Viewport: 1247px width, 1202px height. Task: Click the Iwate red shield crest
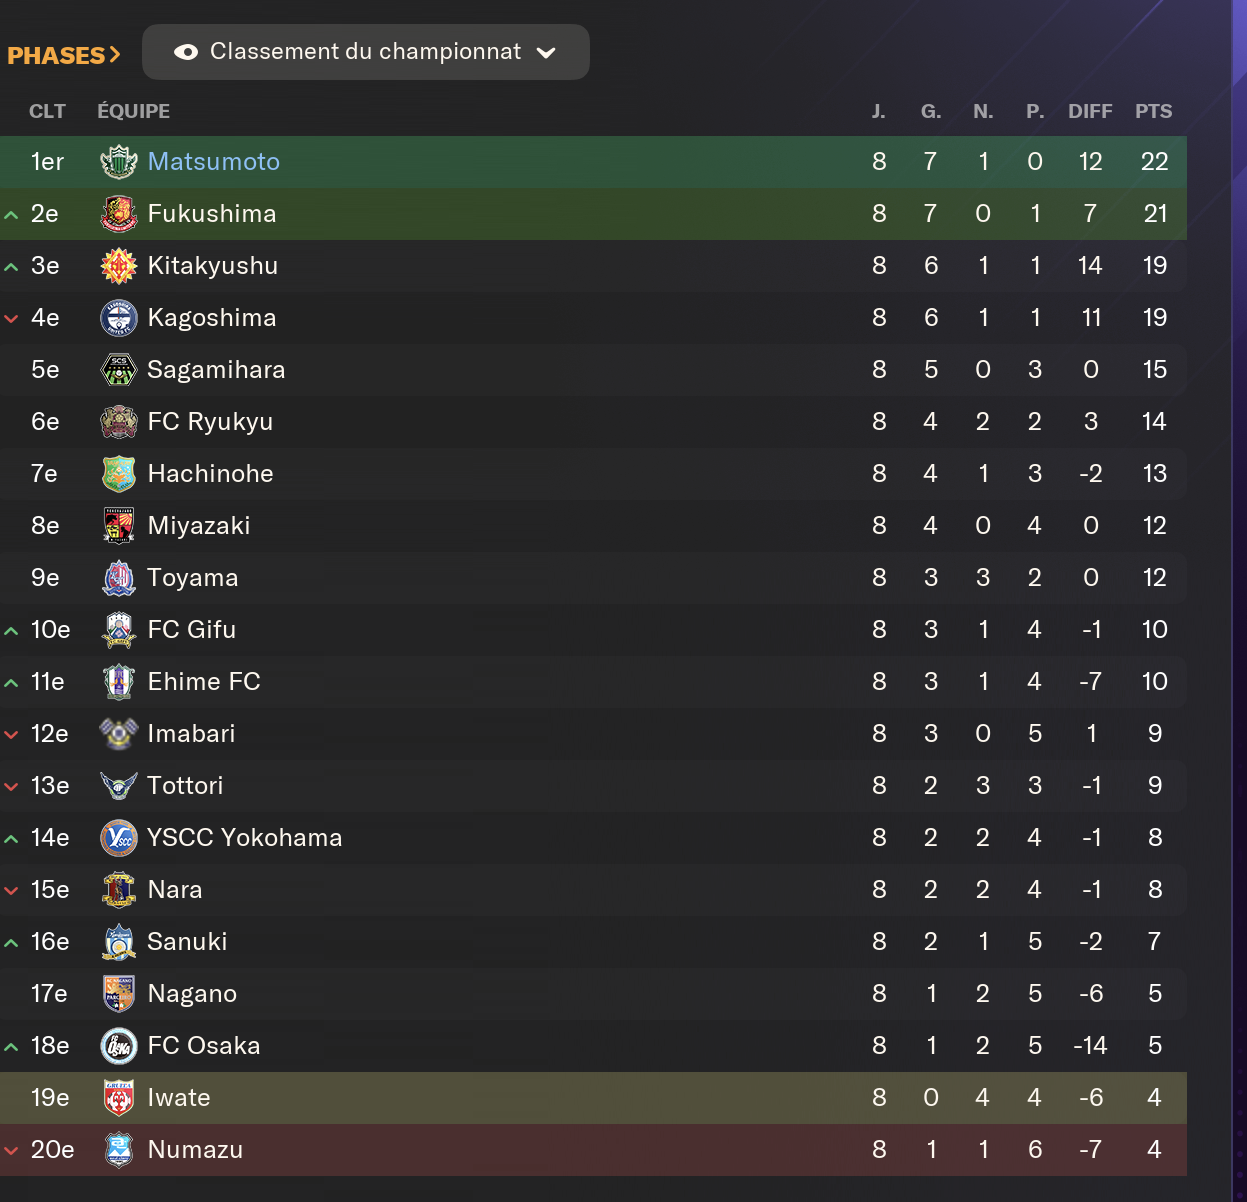[119, 1098]
